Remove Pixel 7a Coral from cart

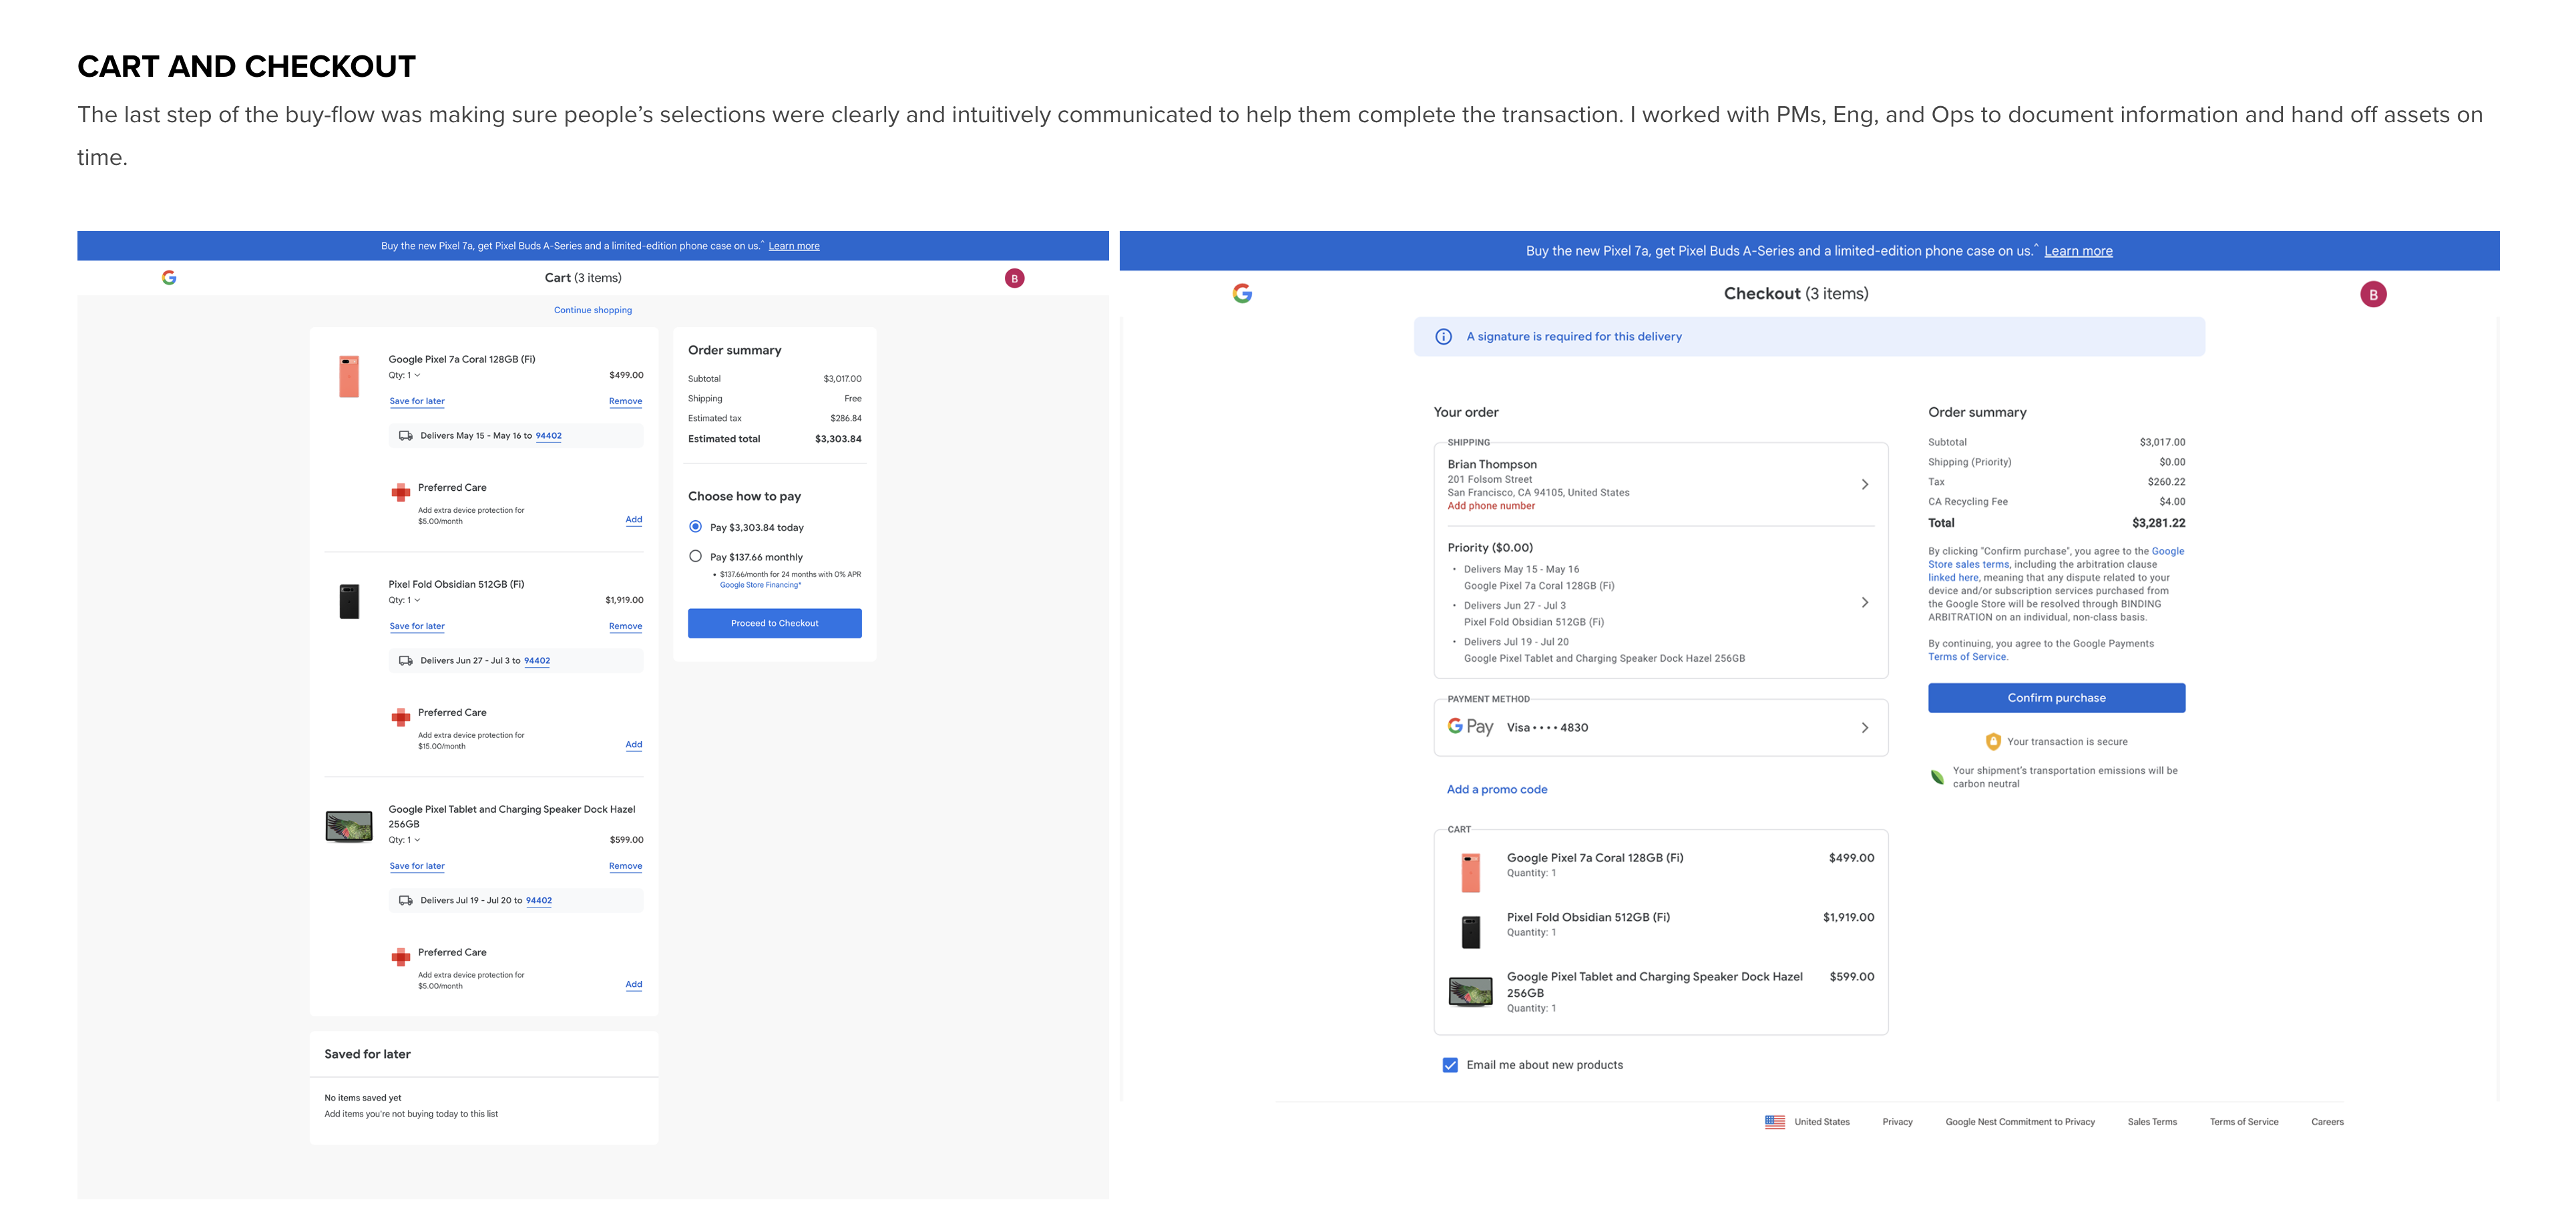625,401
